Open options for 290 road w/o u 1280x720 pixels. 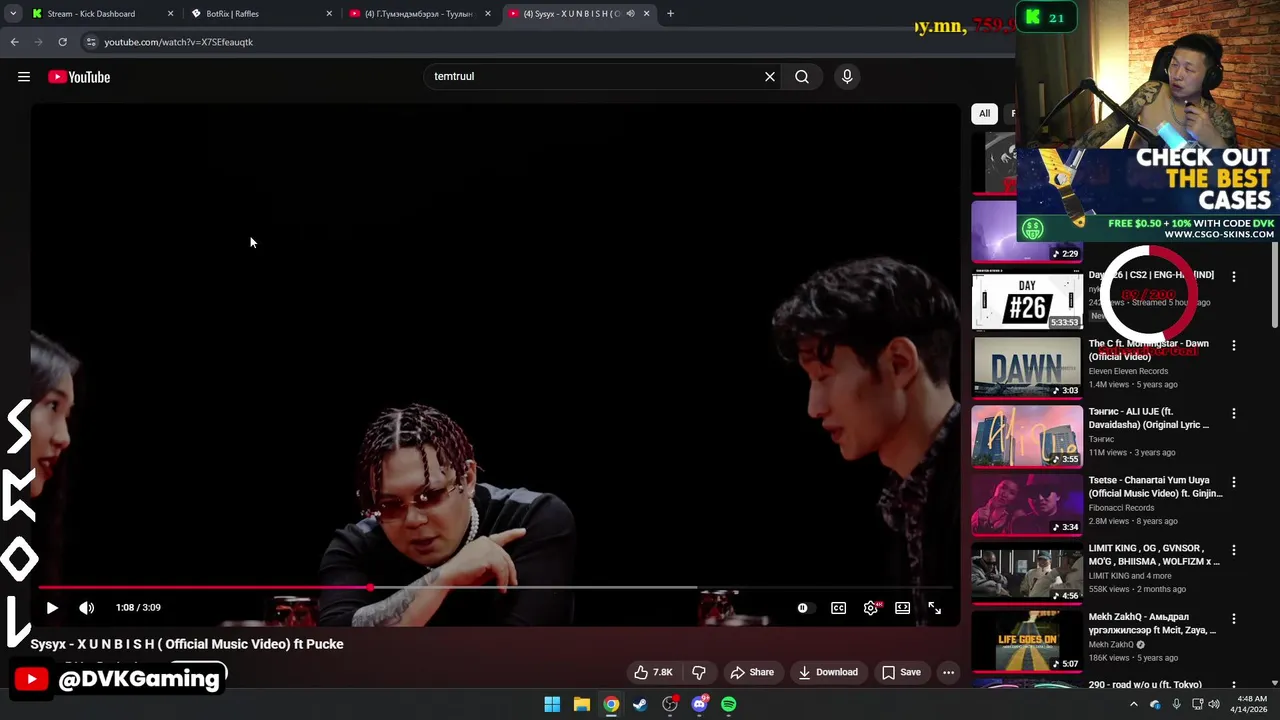[x=1234, y=687]
